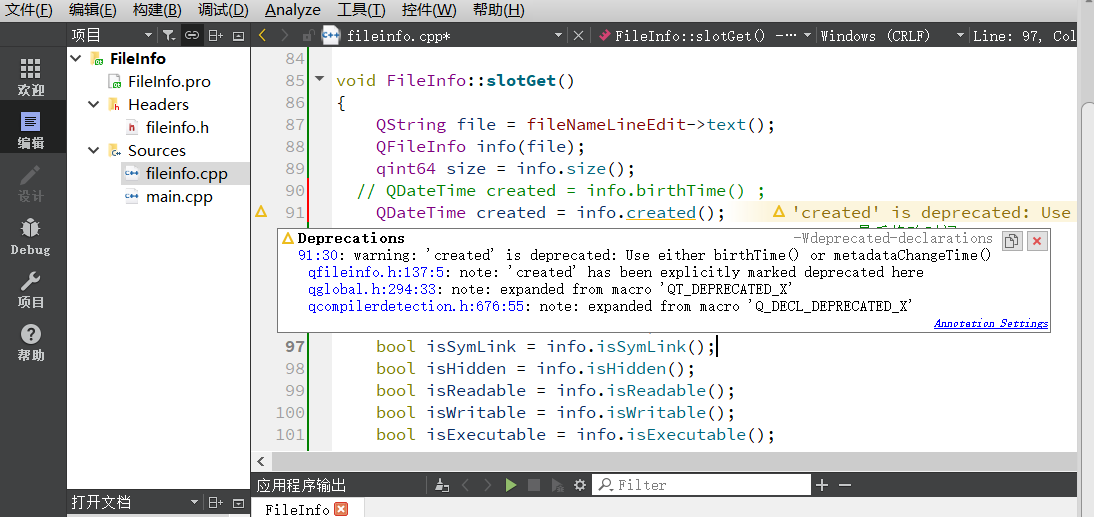Screen dimensions: 1094x517
Task: Split the 打开文档 panel
Action: pyautogui.click(x=216, y=502)
